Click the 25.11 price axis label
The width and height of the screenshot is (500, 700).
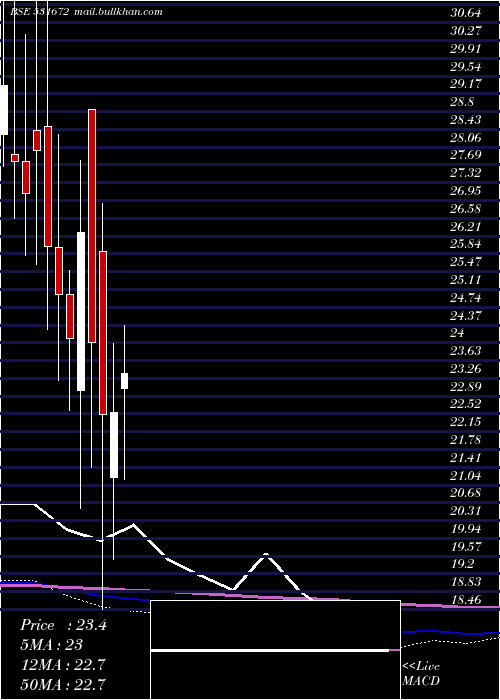(x=466, y=279)
